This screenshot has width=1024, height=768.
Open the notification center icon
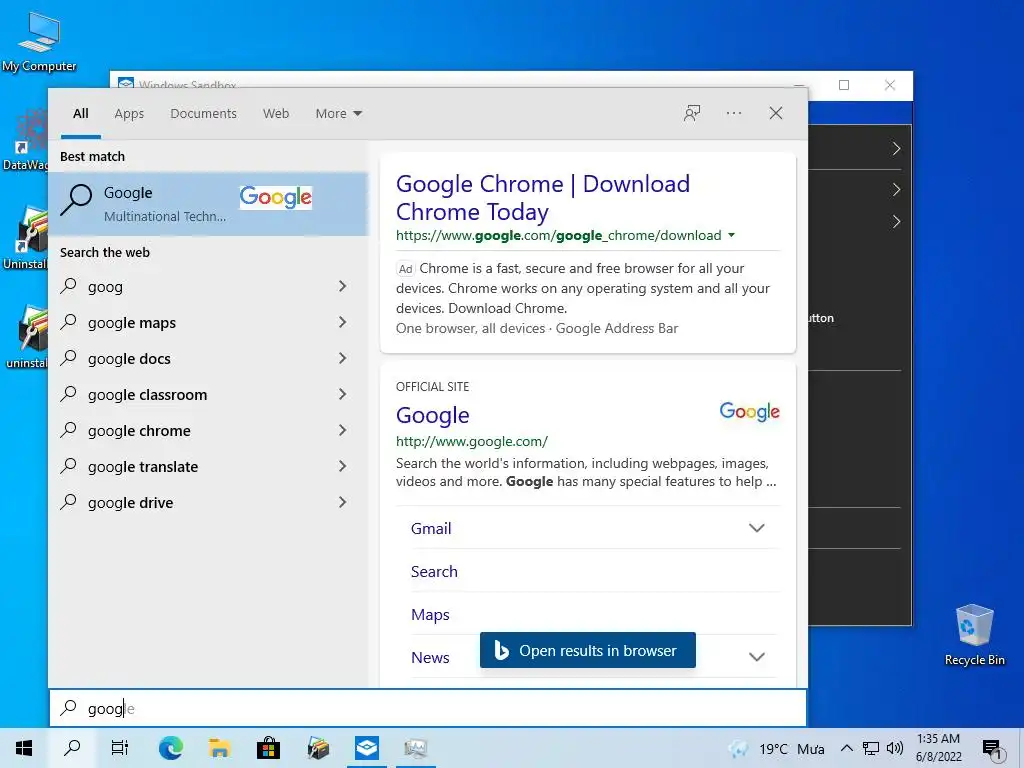coord(992,750)
